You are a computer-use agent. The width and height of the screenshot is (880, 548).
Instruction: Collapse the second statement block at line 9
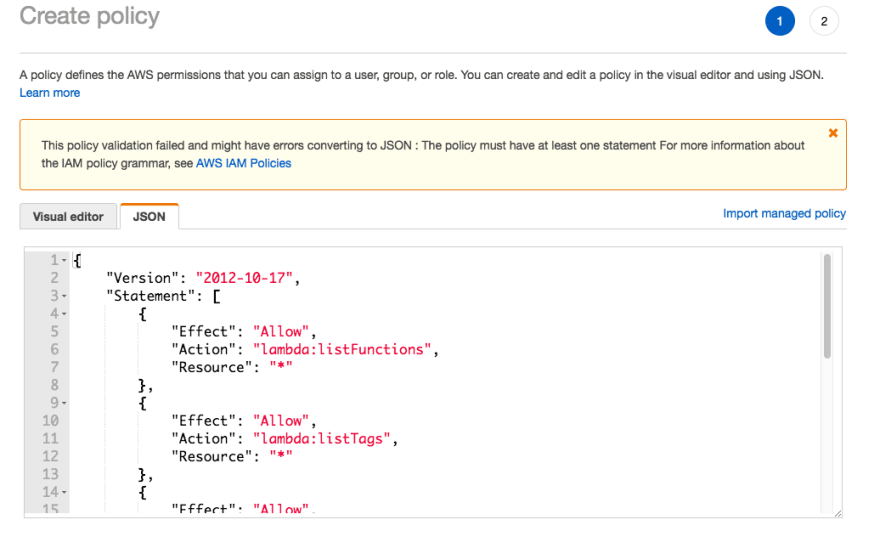pyautogui.click(x=64, y=403)
